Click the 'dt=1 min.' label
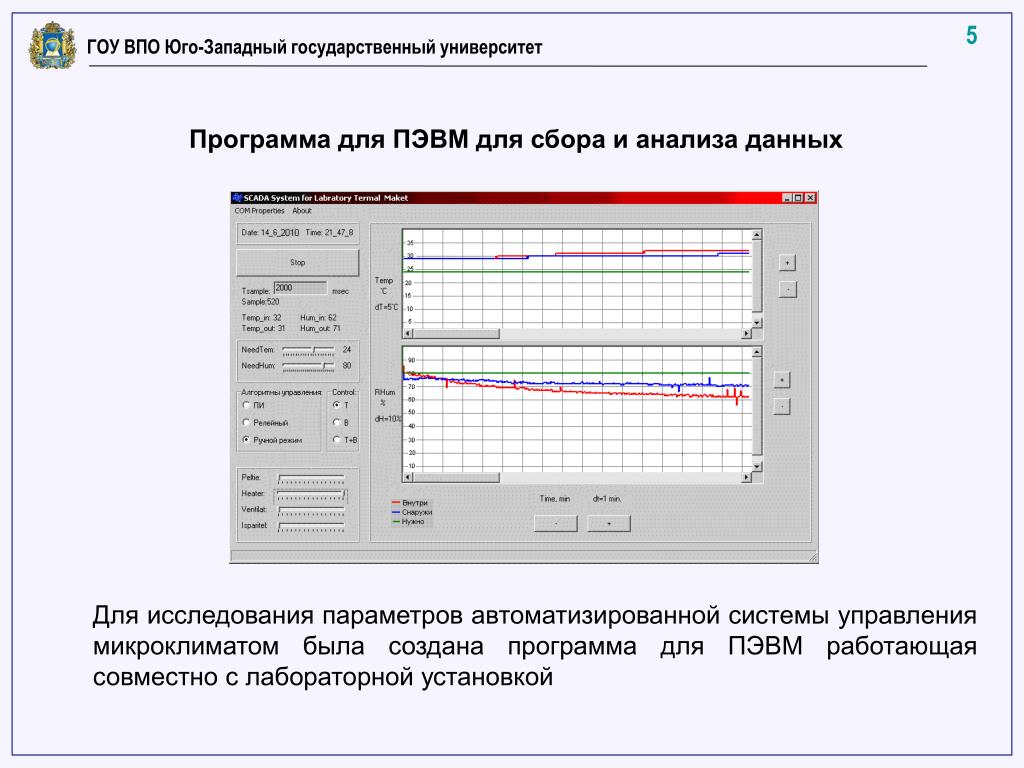This screenshot has height=768, width=1024. (607, 499)
